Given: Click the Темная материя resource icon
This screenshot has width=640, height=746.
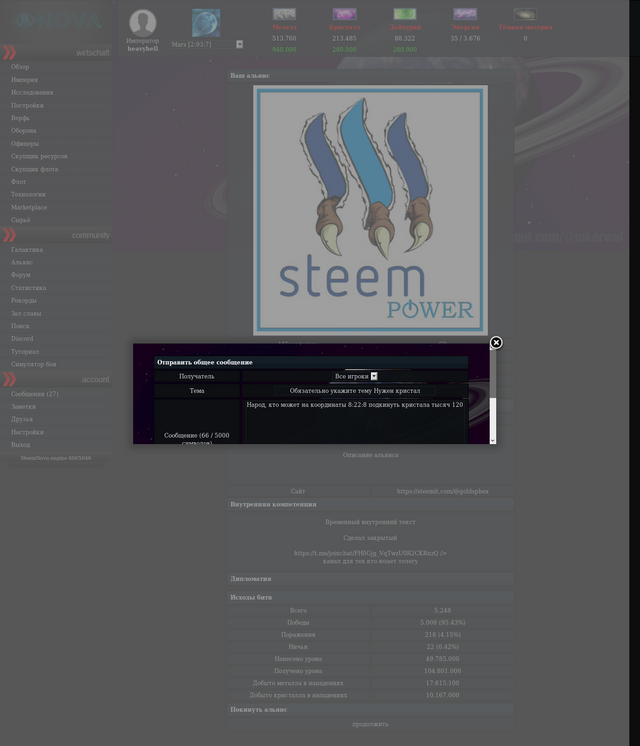Looking at the screenshot, I should pos(525,14).
